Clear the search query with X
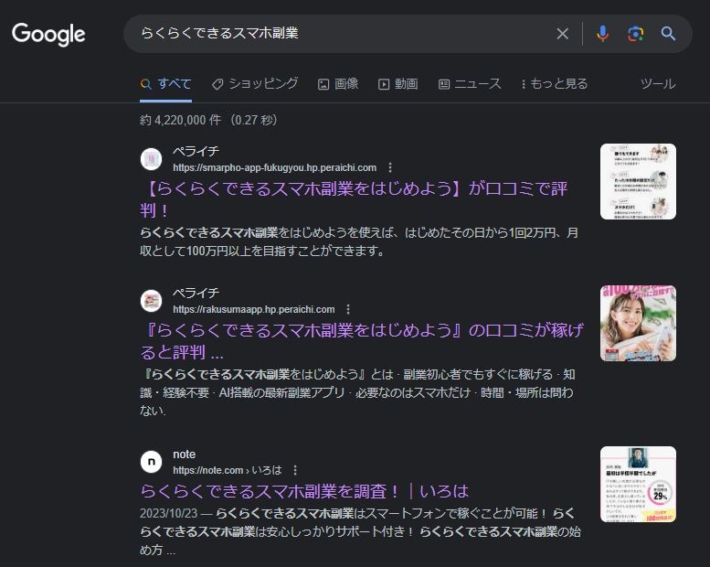 (x=562, y=34)
